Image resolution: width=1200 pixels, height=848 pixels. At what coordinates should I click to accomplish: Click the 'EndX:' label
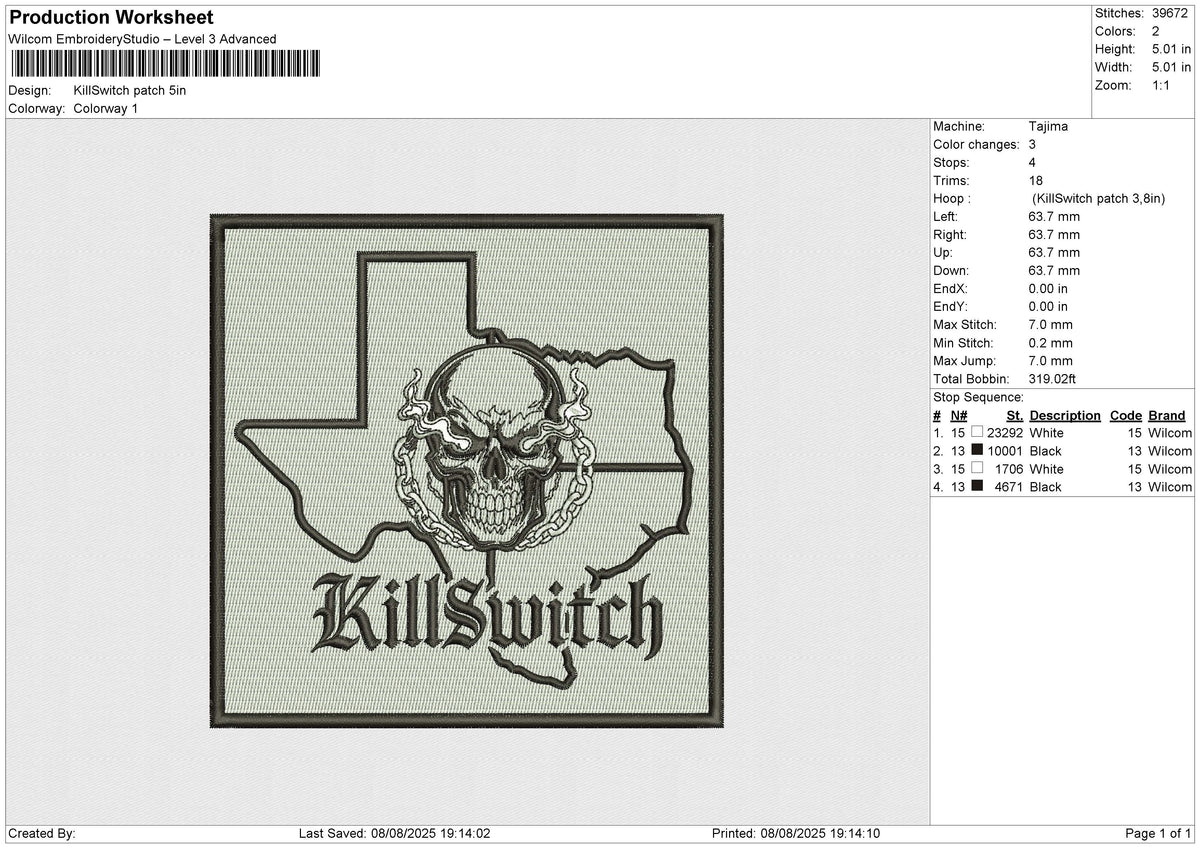[x=951, y=289]
